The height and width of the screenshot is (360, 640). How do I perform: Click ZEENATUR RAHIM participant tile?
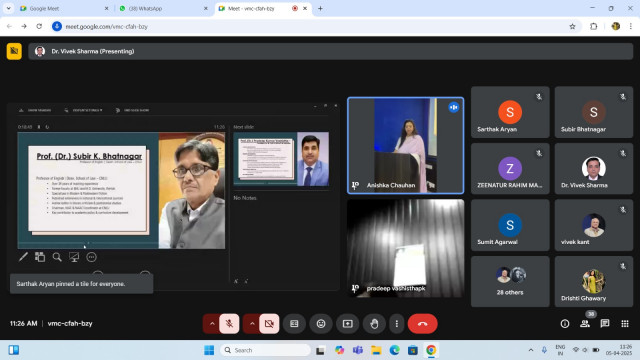(x=510, y=169)
